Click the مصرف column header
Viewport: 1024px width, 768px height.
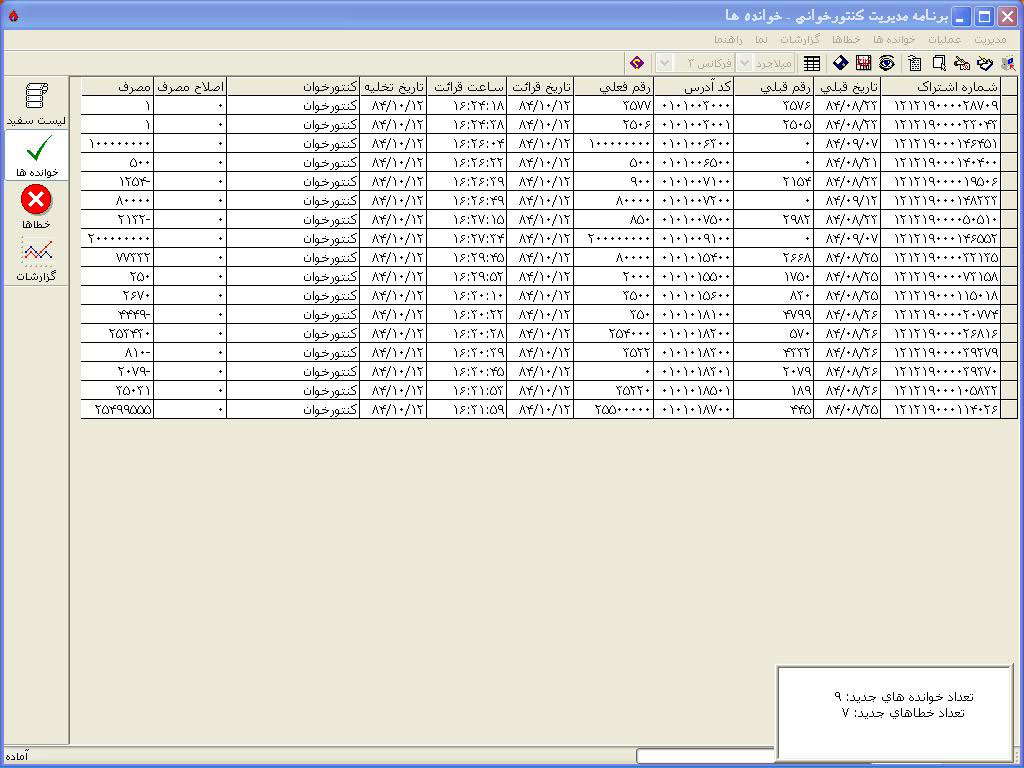[x=117, y=87]
